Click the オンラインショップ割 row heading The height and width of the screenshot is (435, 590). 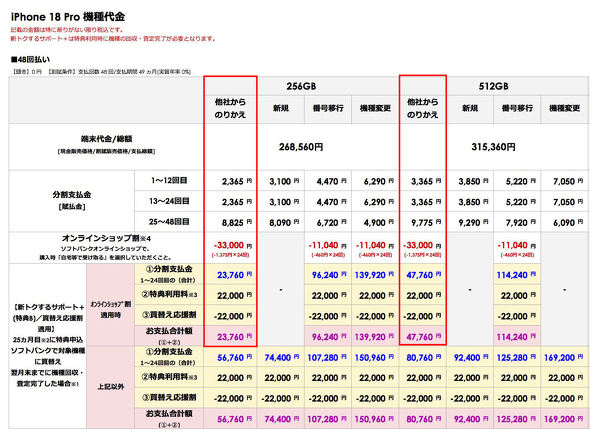pos(106,238)
